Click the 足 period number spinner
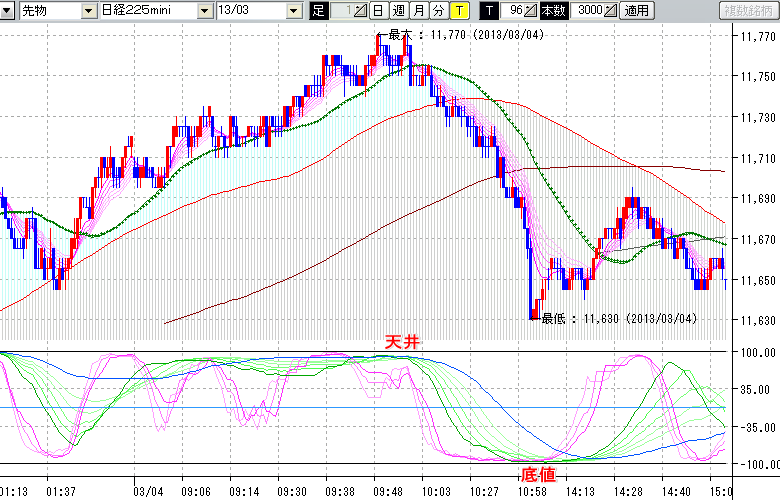The image size is (780, 500). pos(359,11)
